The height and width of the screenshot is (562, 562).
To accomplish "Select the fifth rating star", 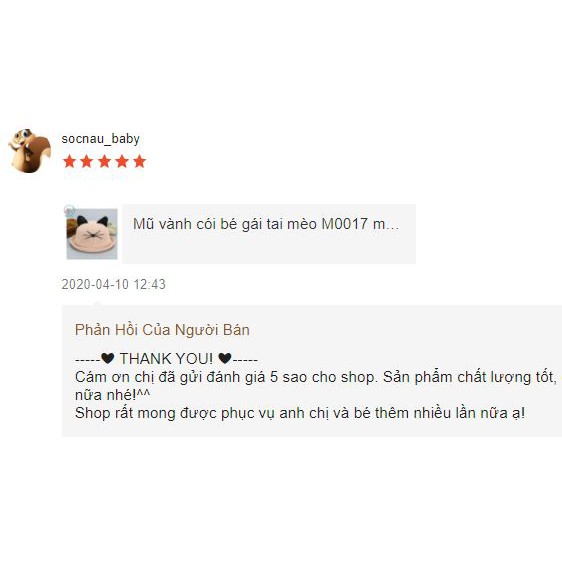I will click(139, 161).
